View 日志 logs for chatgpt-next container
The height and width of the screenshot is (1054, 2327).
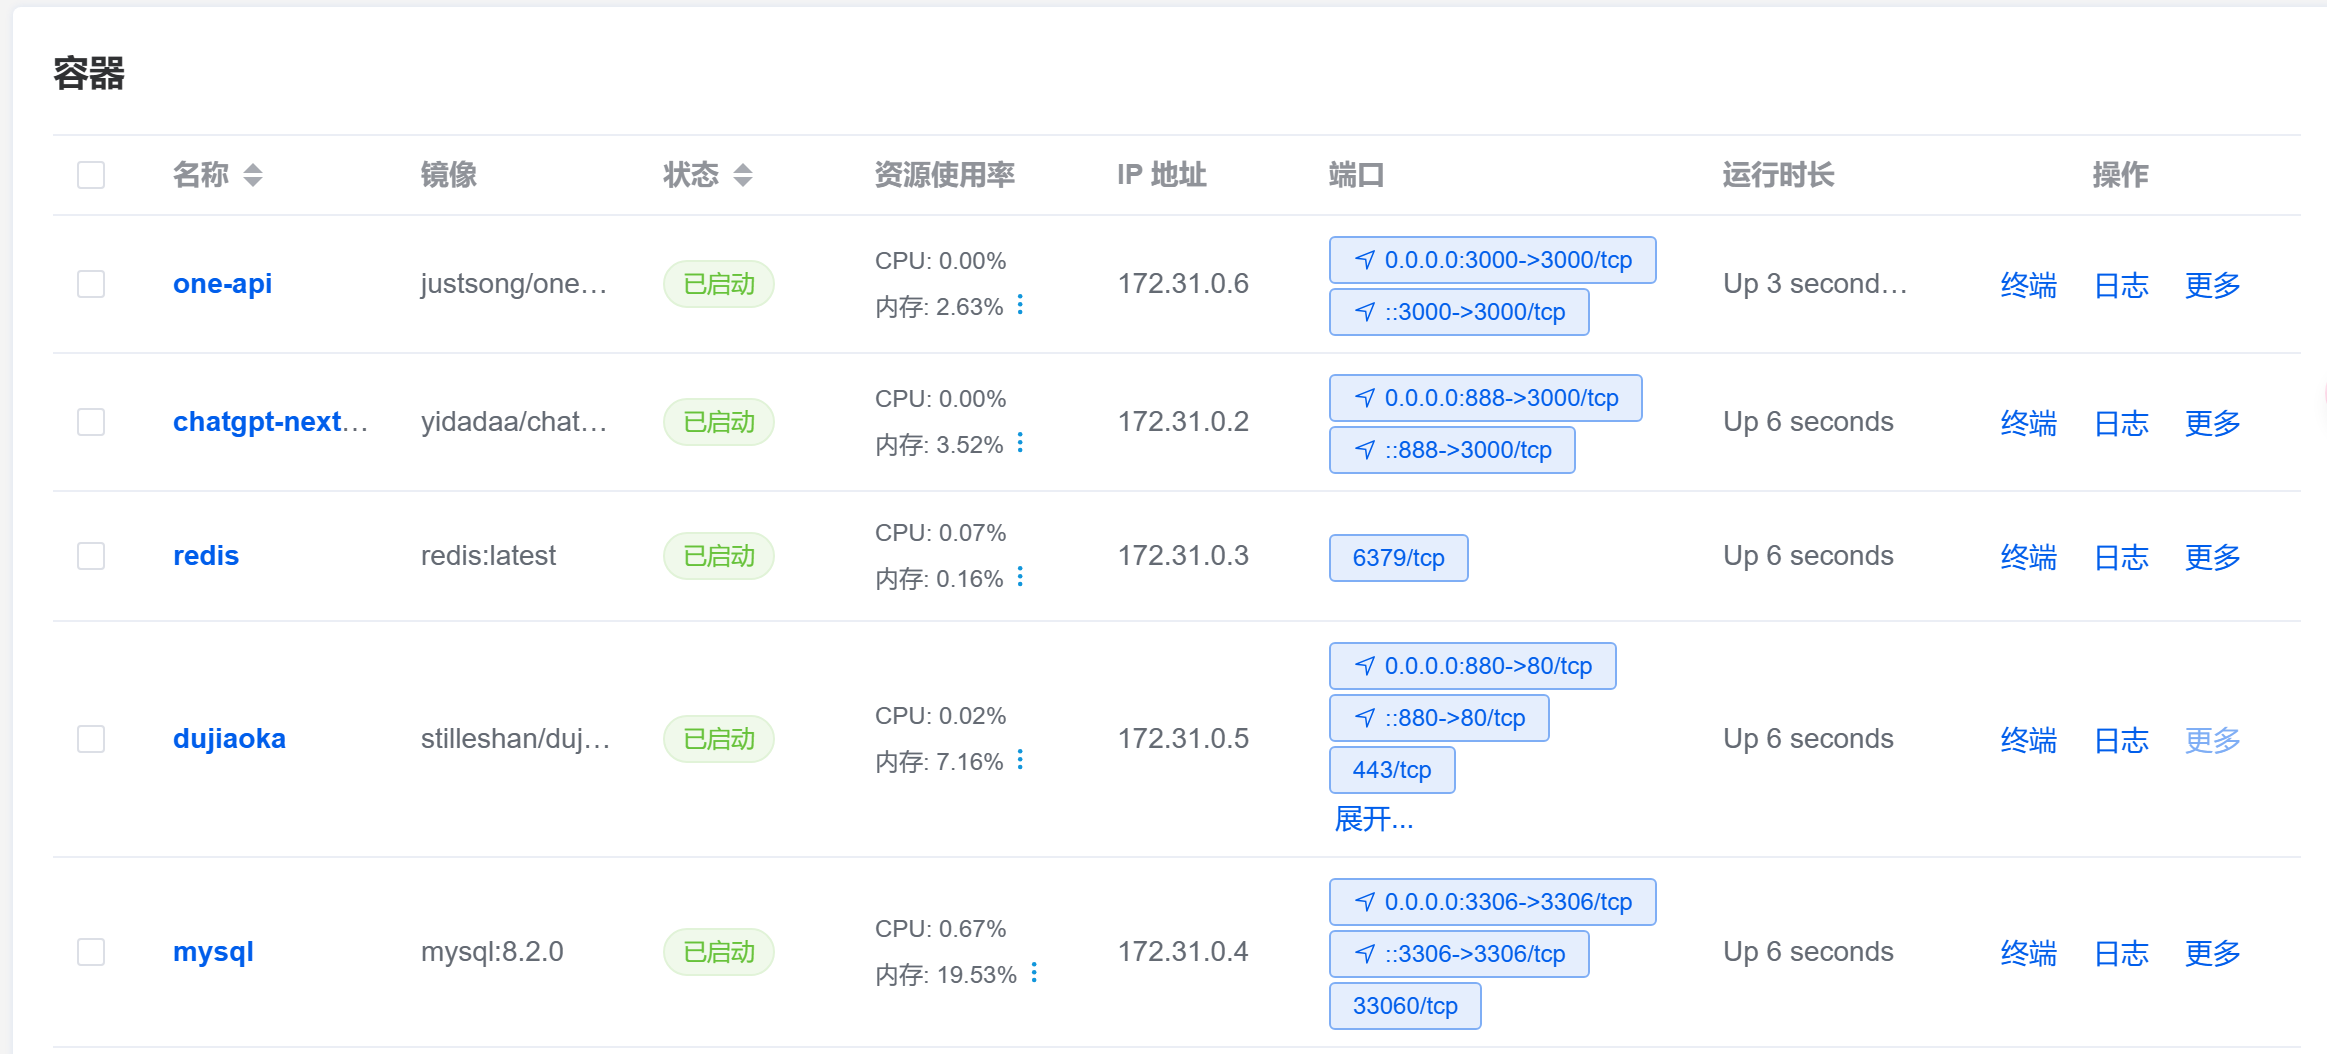[x=2121, y=423]
